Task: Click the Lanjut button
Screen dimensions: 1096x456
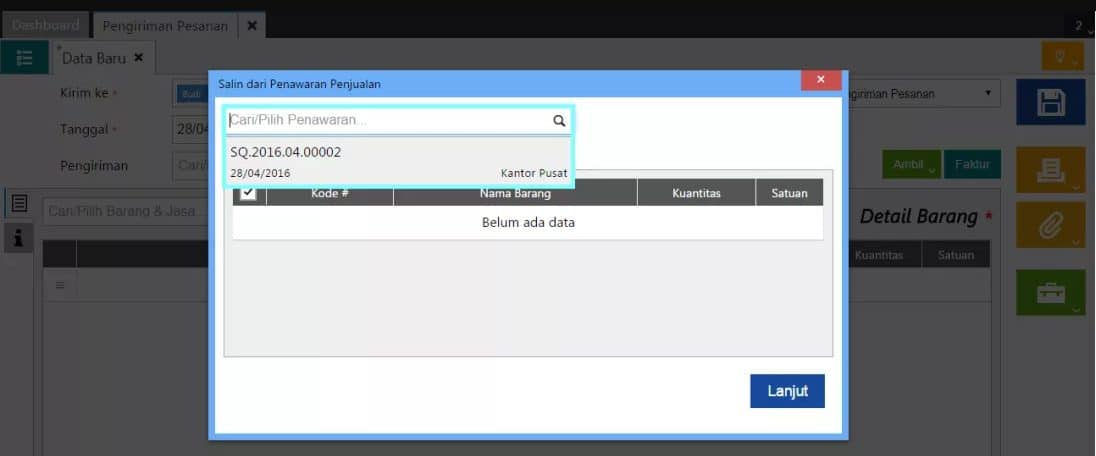Action: point(788,391)
